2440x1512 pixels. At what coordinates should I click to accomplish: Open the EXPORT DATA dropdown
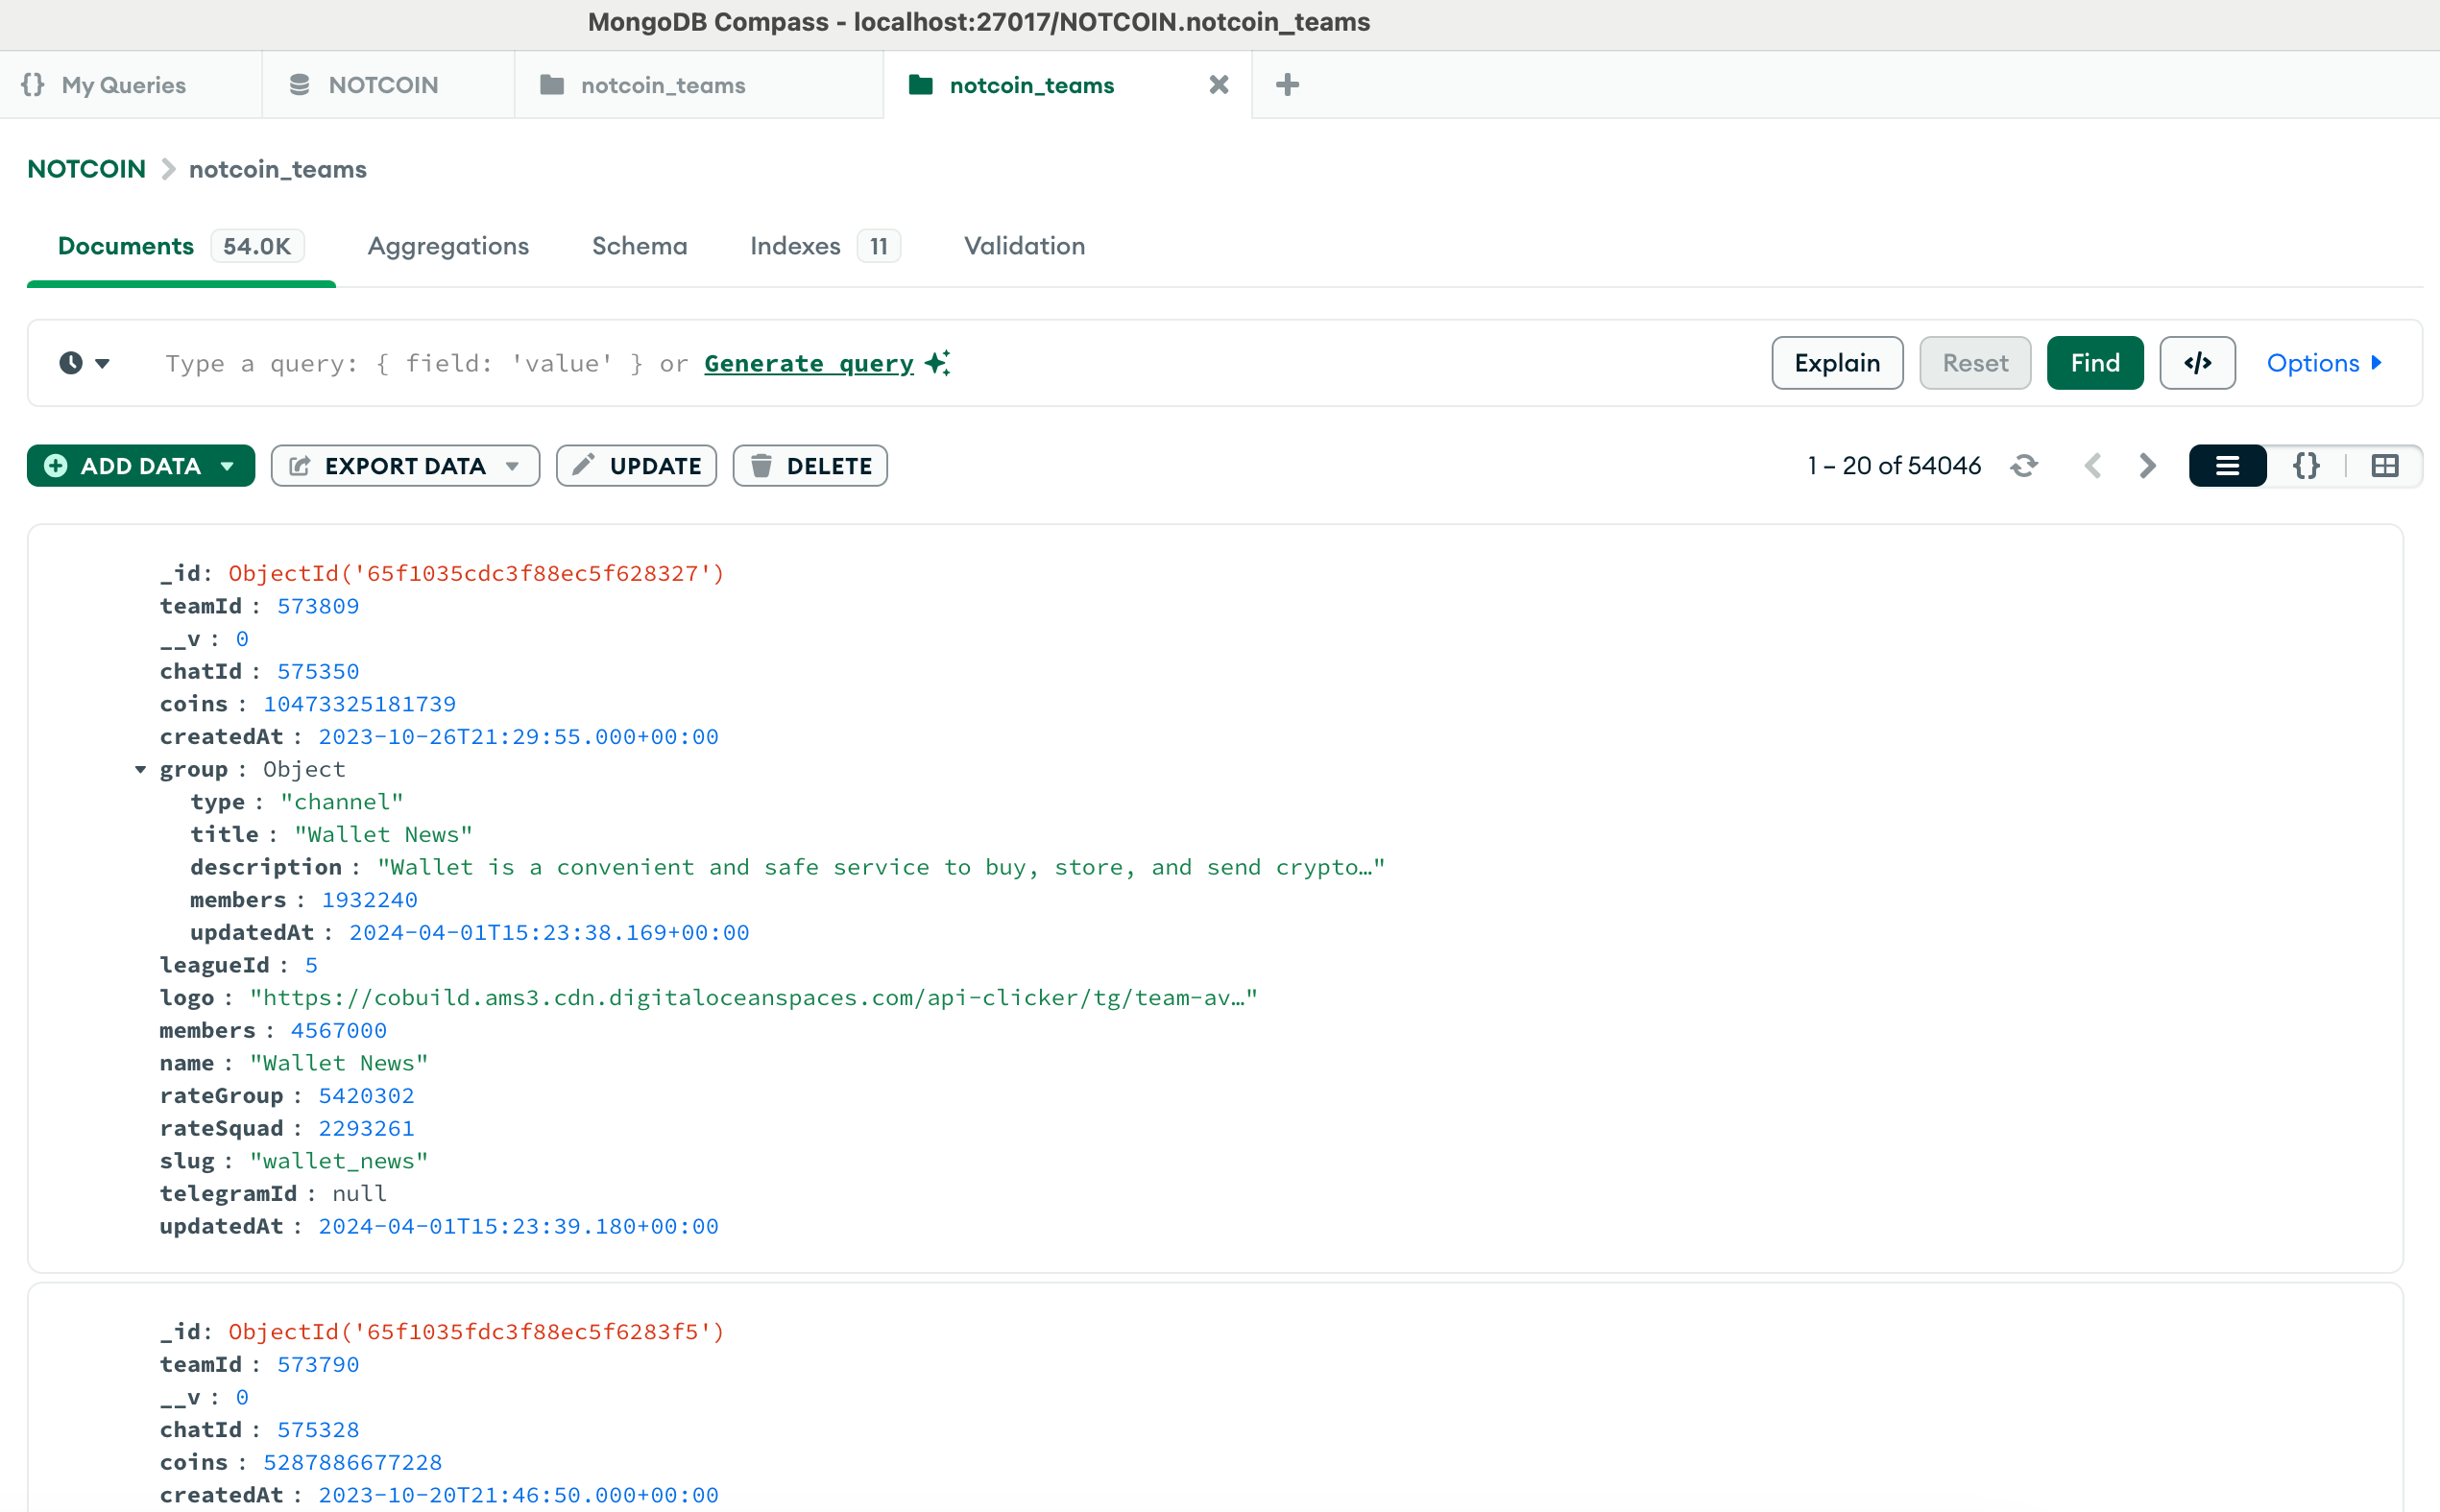[516, 467]
